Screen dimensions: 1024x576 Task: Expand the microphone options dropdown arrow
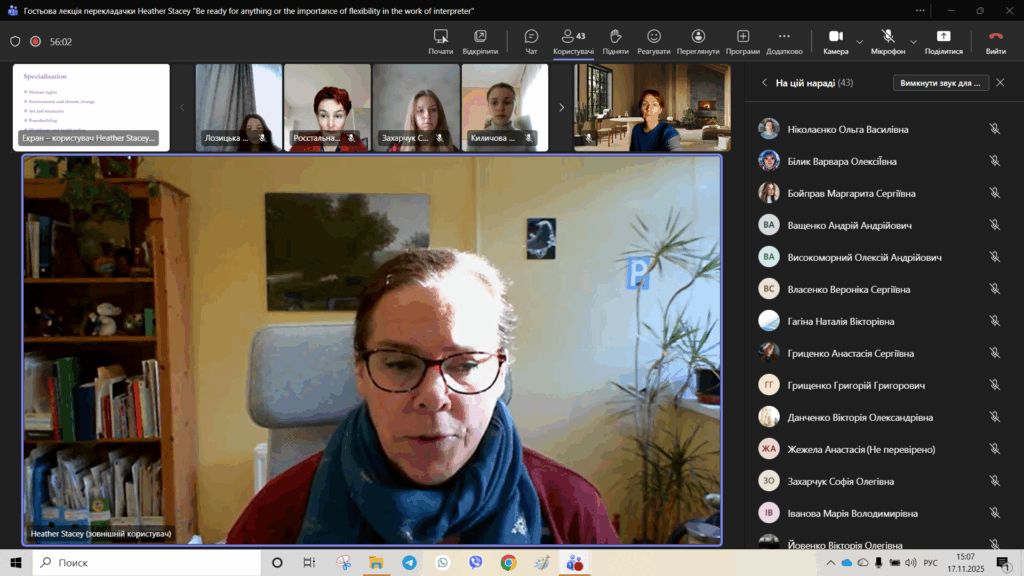pos(913,42)
